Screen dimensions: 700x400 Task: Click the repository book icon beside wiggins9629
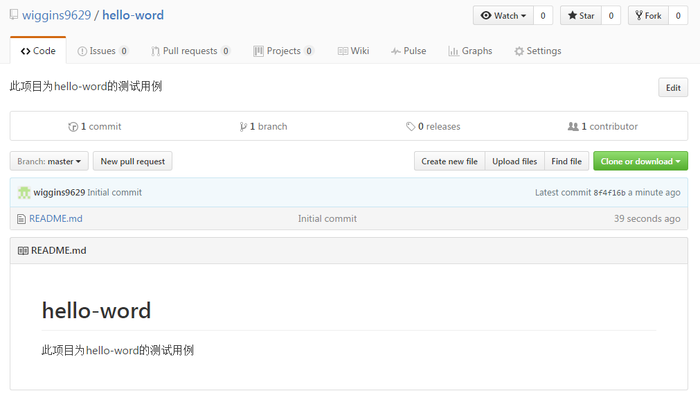click(14, 15)
